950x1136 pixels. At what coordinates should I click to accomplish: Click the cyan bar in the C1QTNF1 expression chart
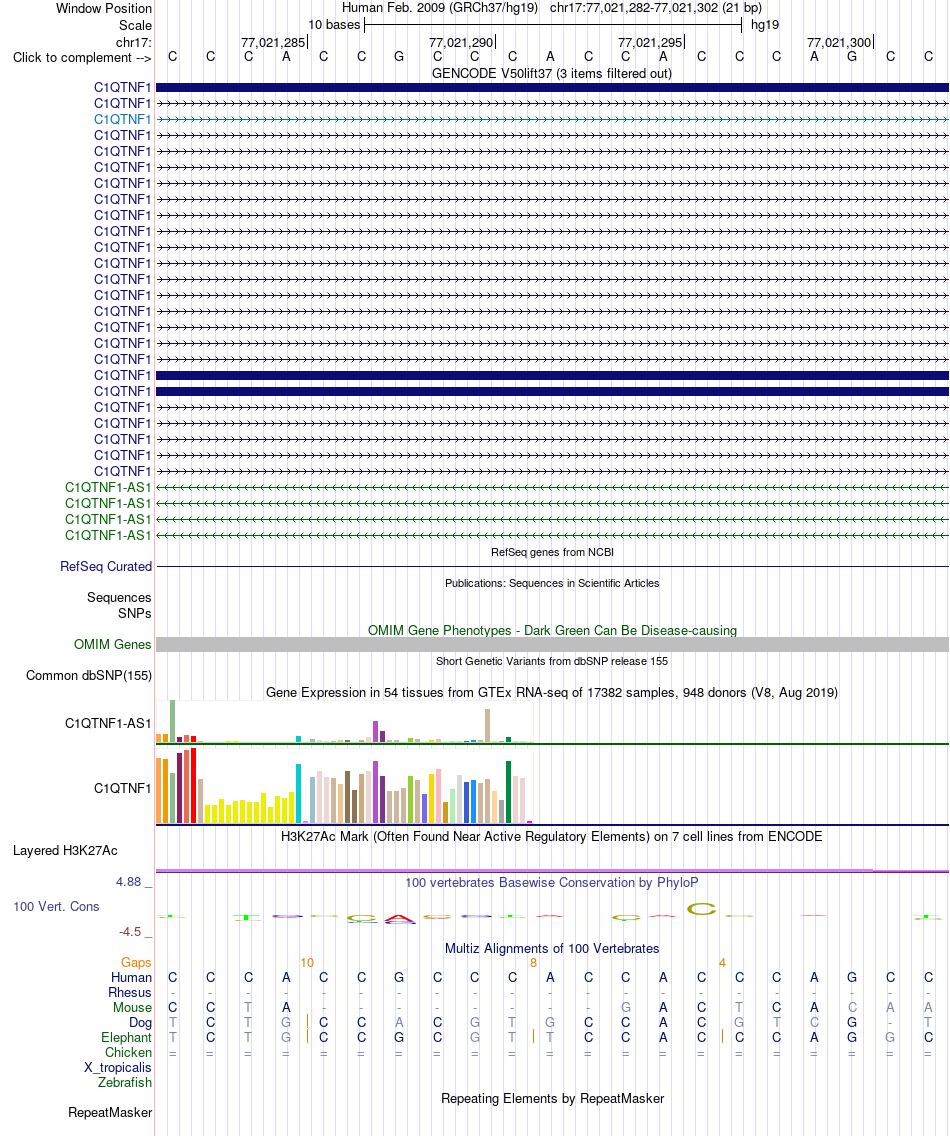[299, 793]
